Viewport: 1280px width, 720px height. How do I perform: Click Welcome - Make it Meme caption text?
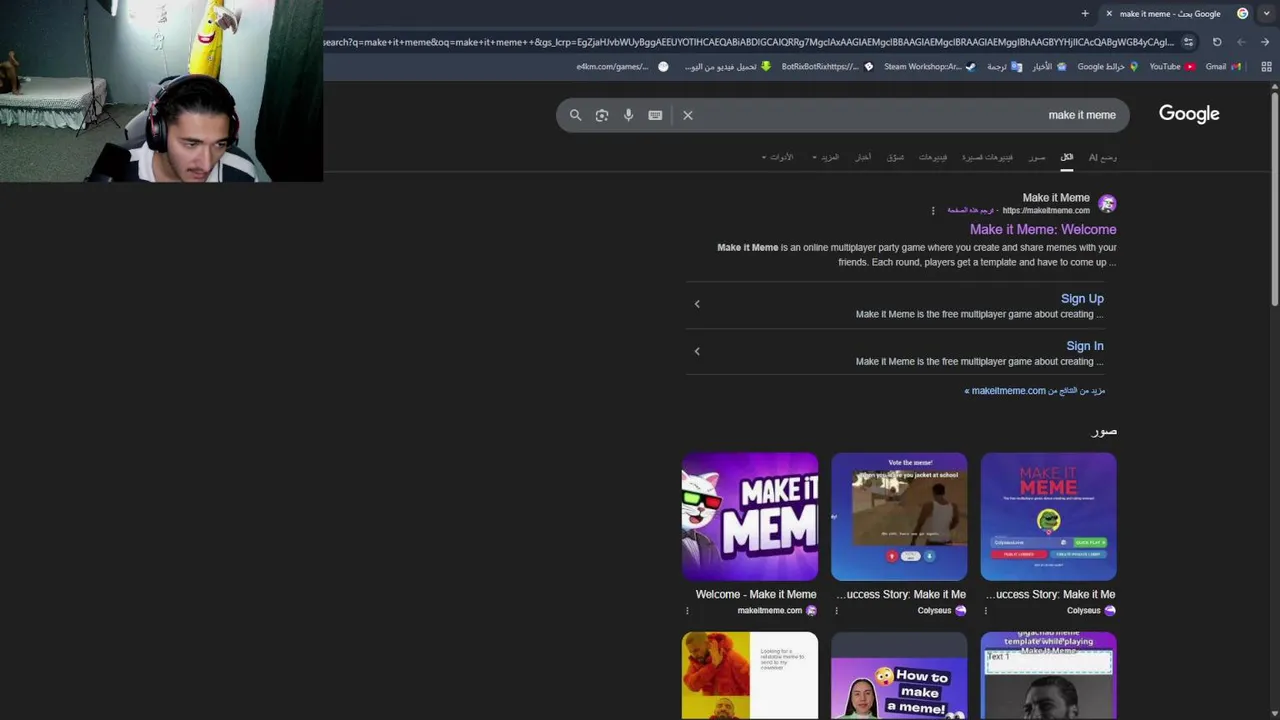(756, 594)
